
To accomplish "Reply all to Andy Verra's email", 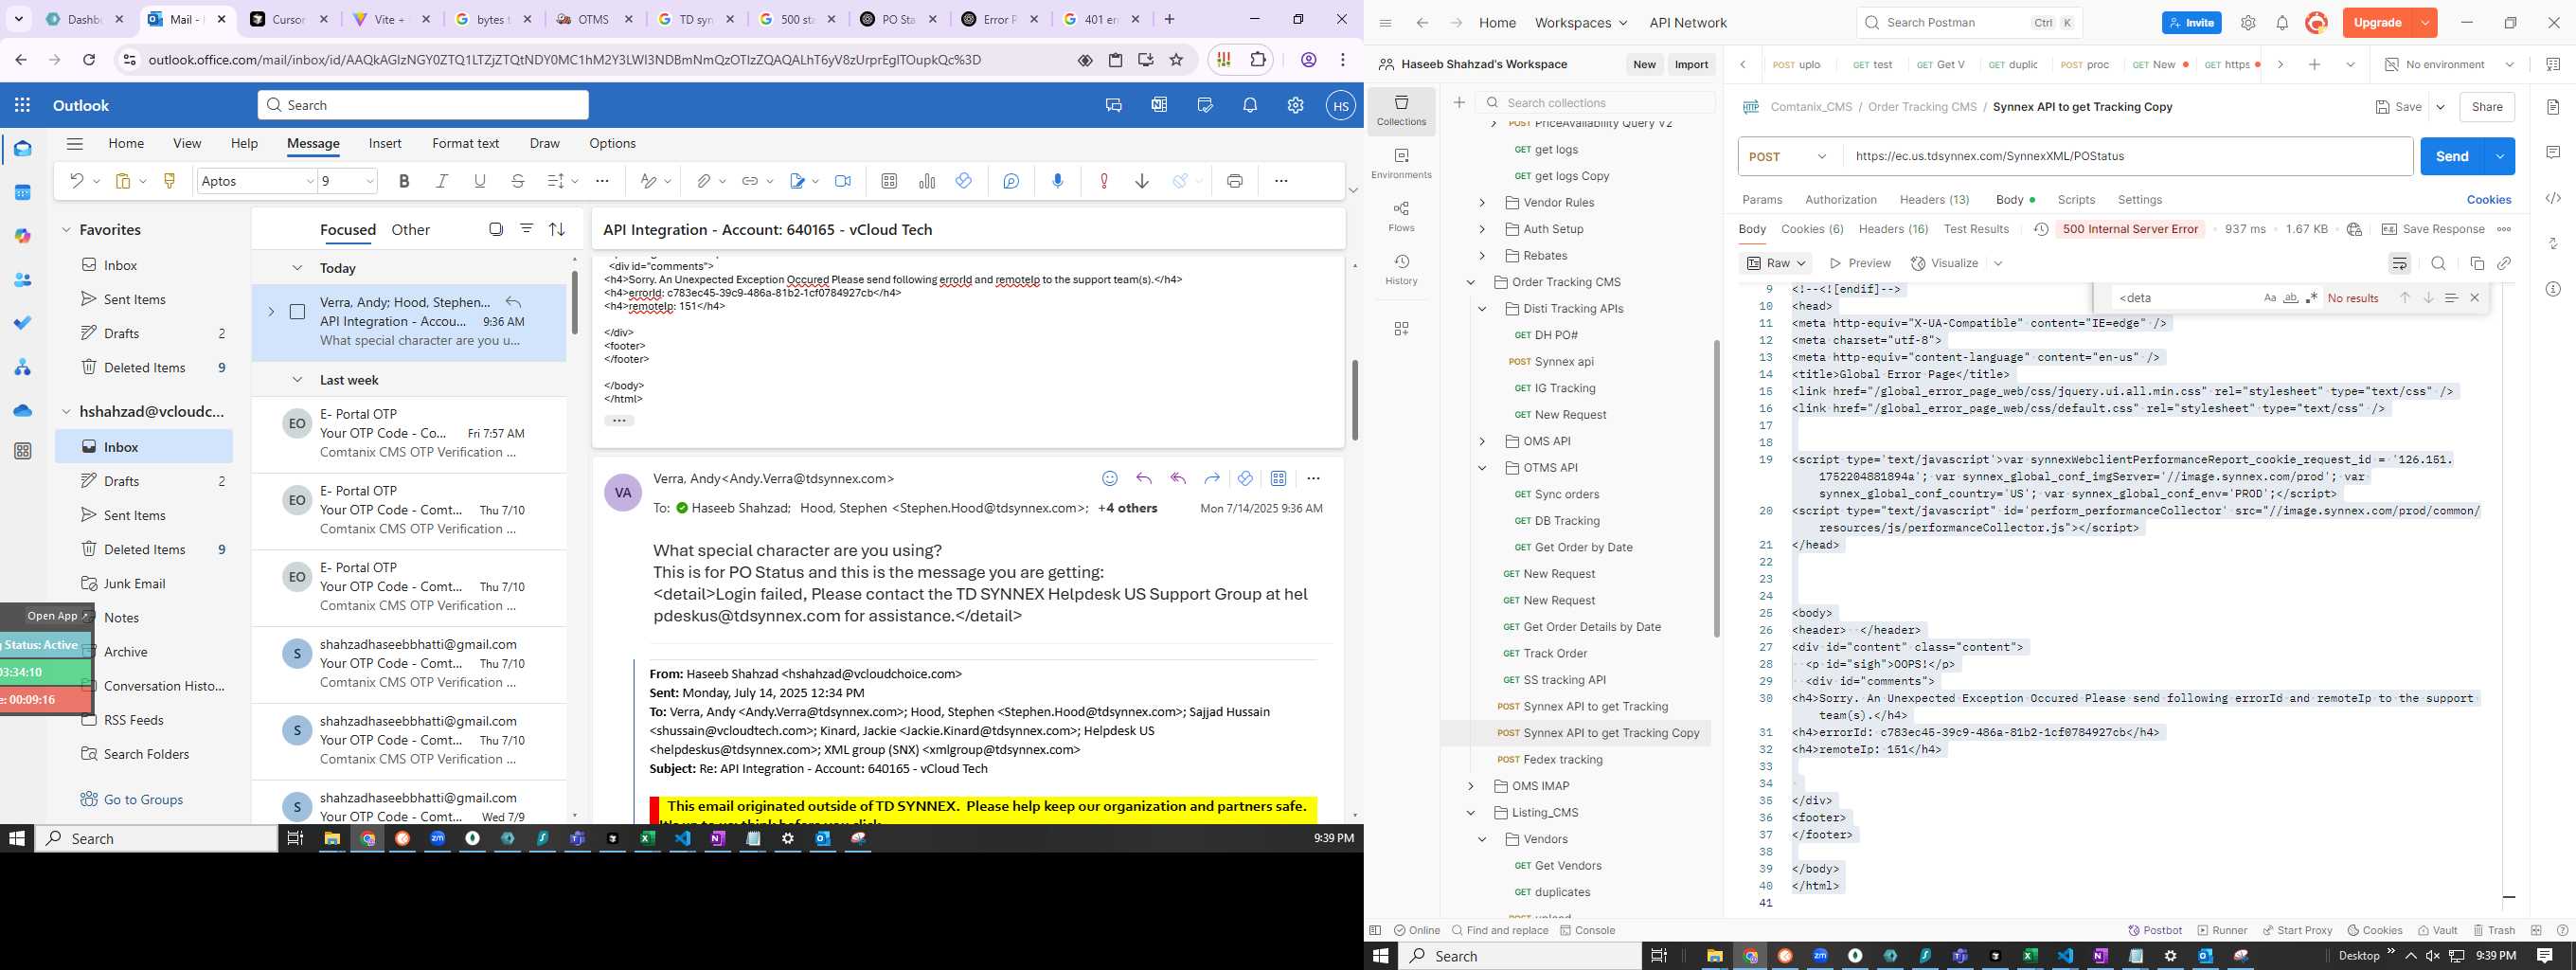I will click(1178, 479).
